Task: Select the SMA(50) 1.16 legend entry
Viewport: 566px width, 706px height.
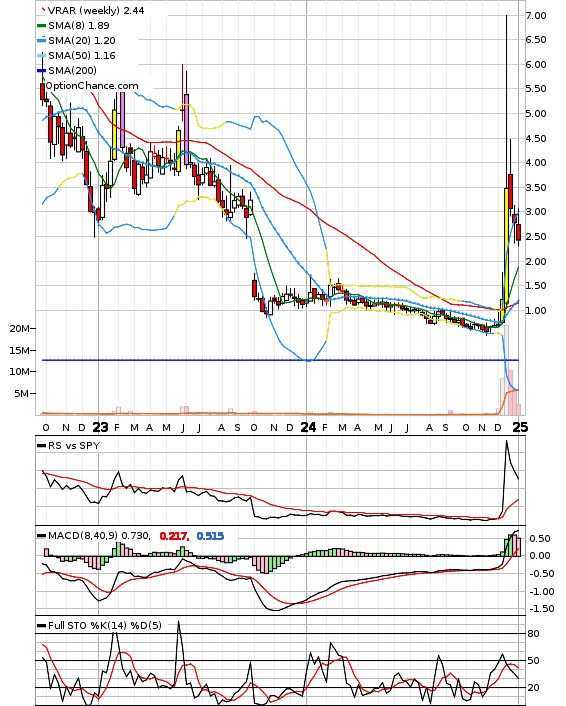Action: coord(77,55)
